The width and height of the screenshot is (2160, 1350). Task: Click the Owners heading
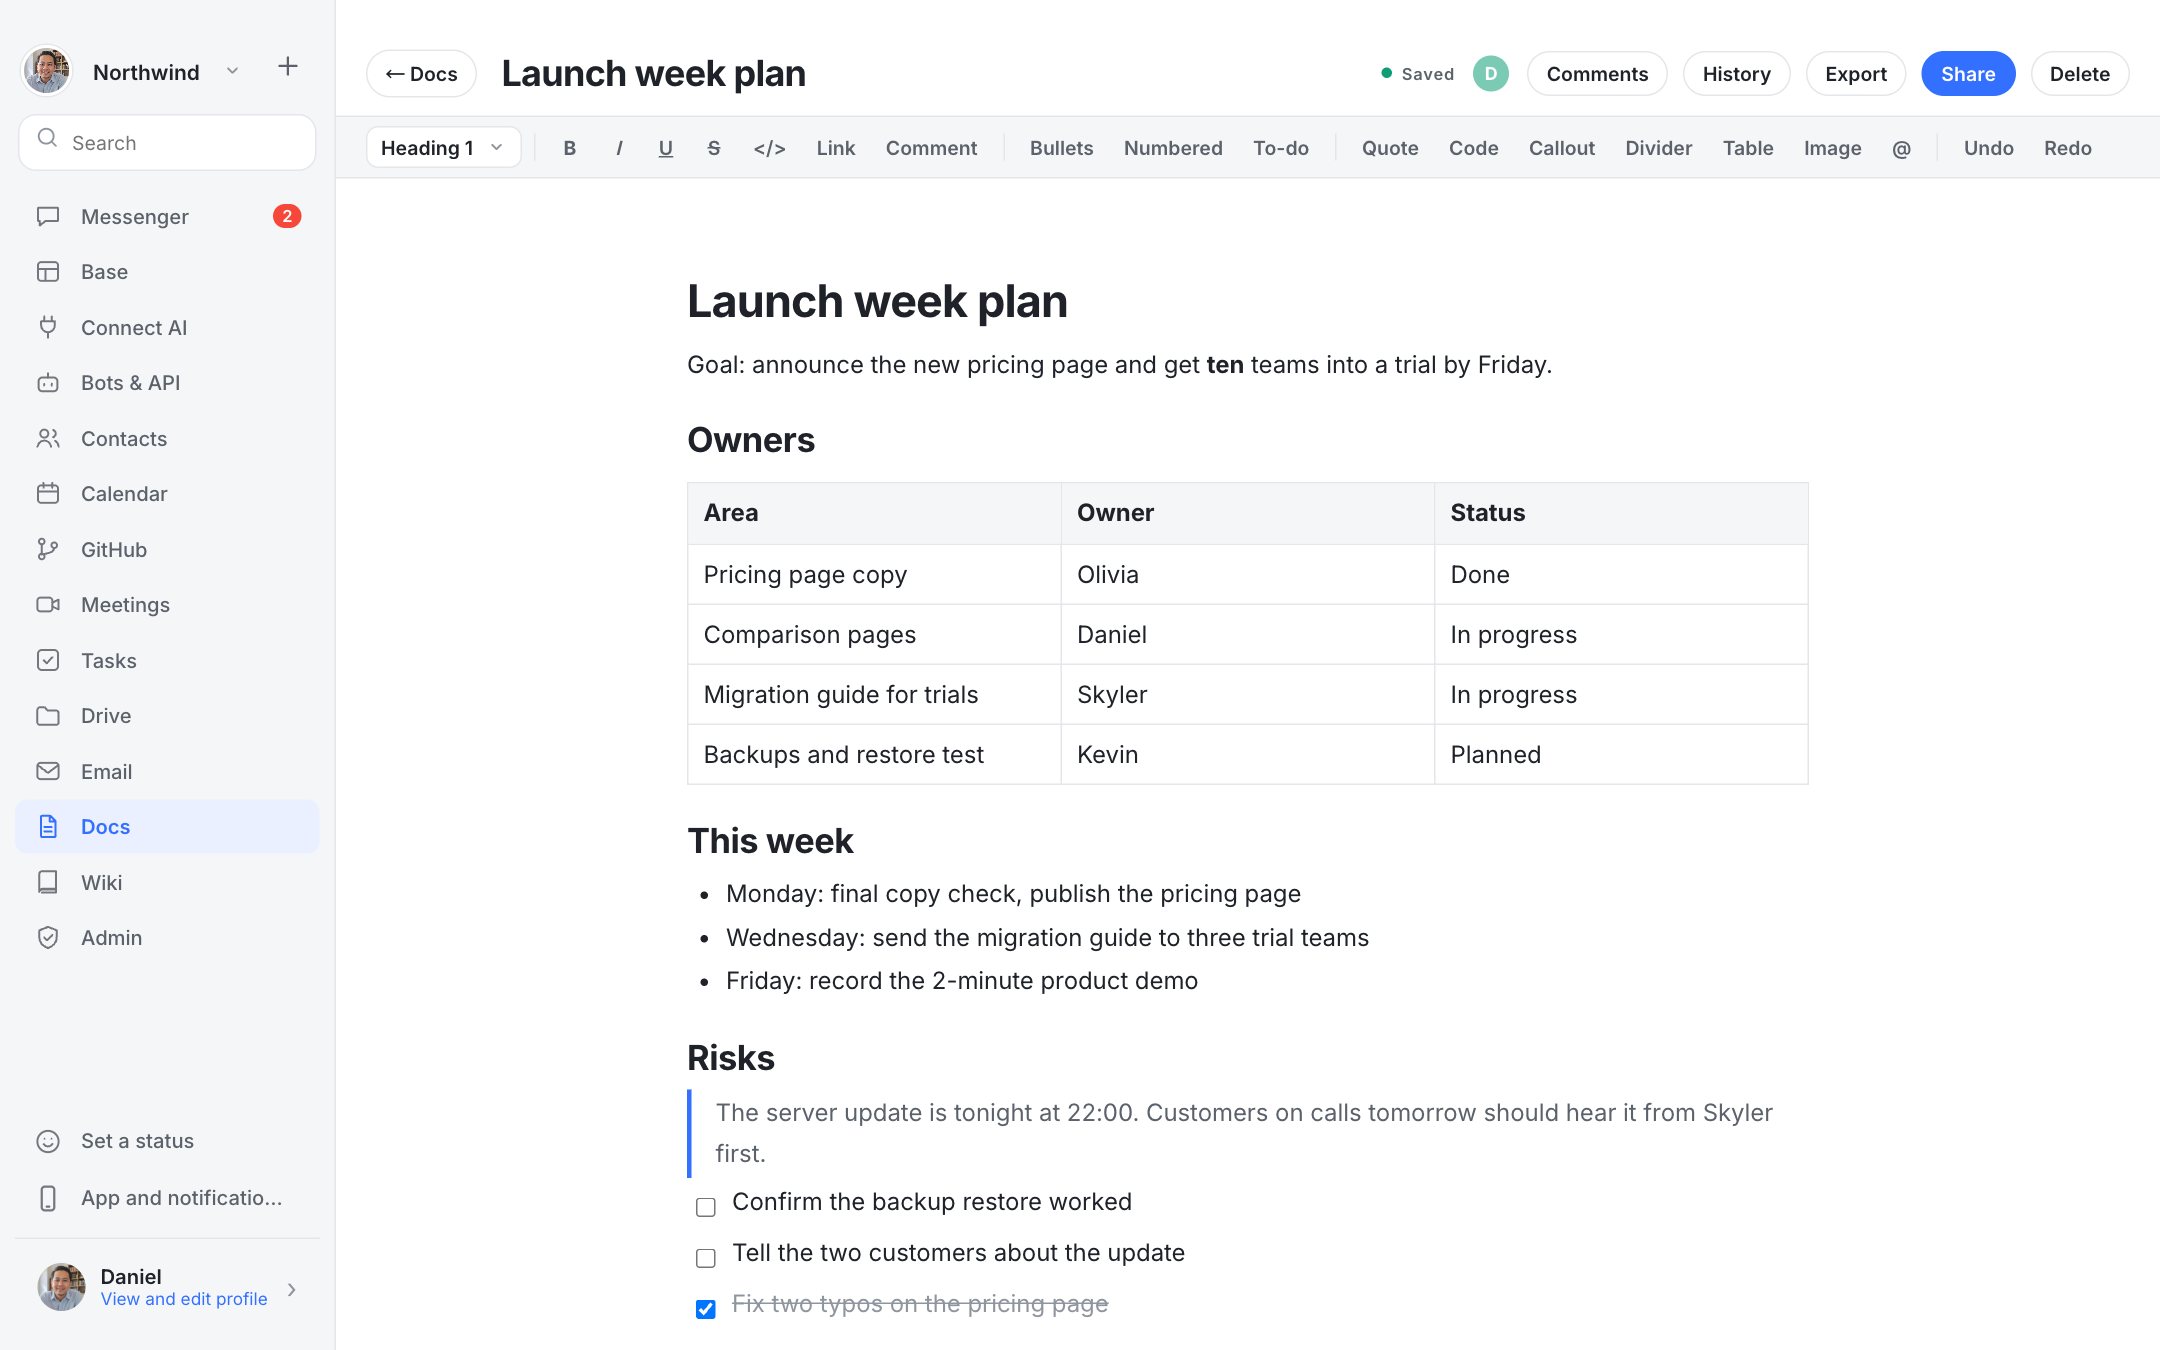click(x=751, y=440)
